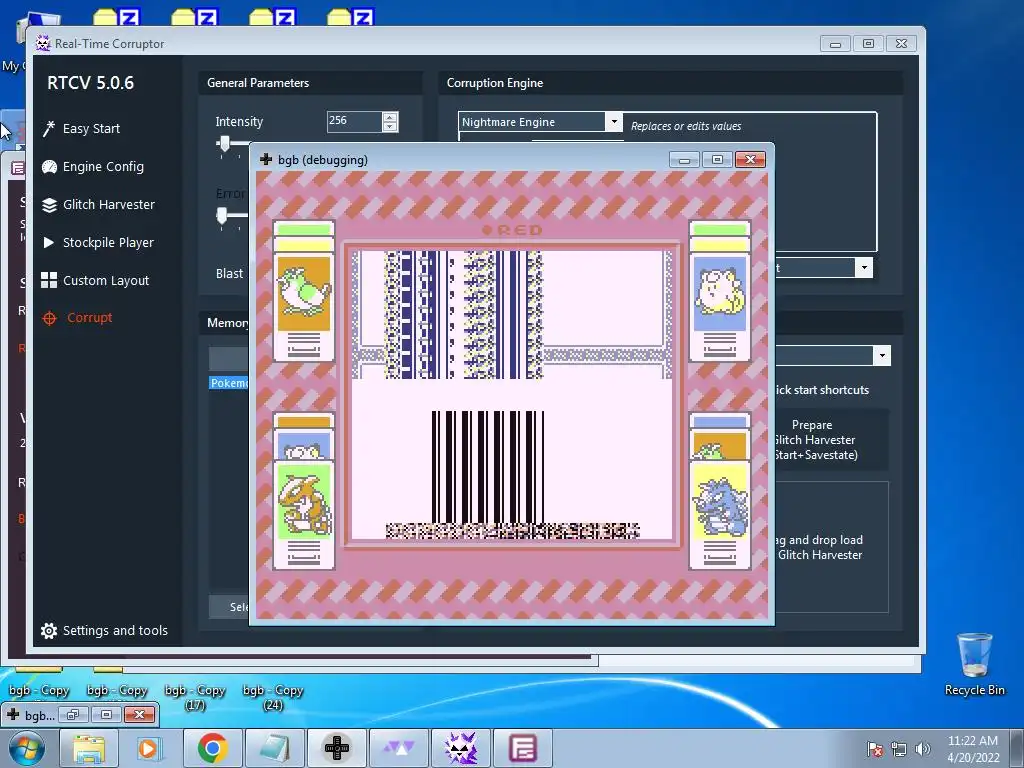1024x768 pixels.
Task: Open Windows Explorer from the taskbar
Action: click(89, 748)
